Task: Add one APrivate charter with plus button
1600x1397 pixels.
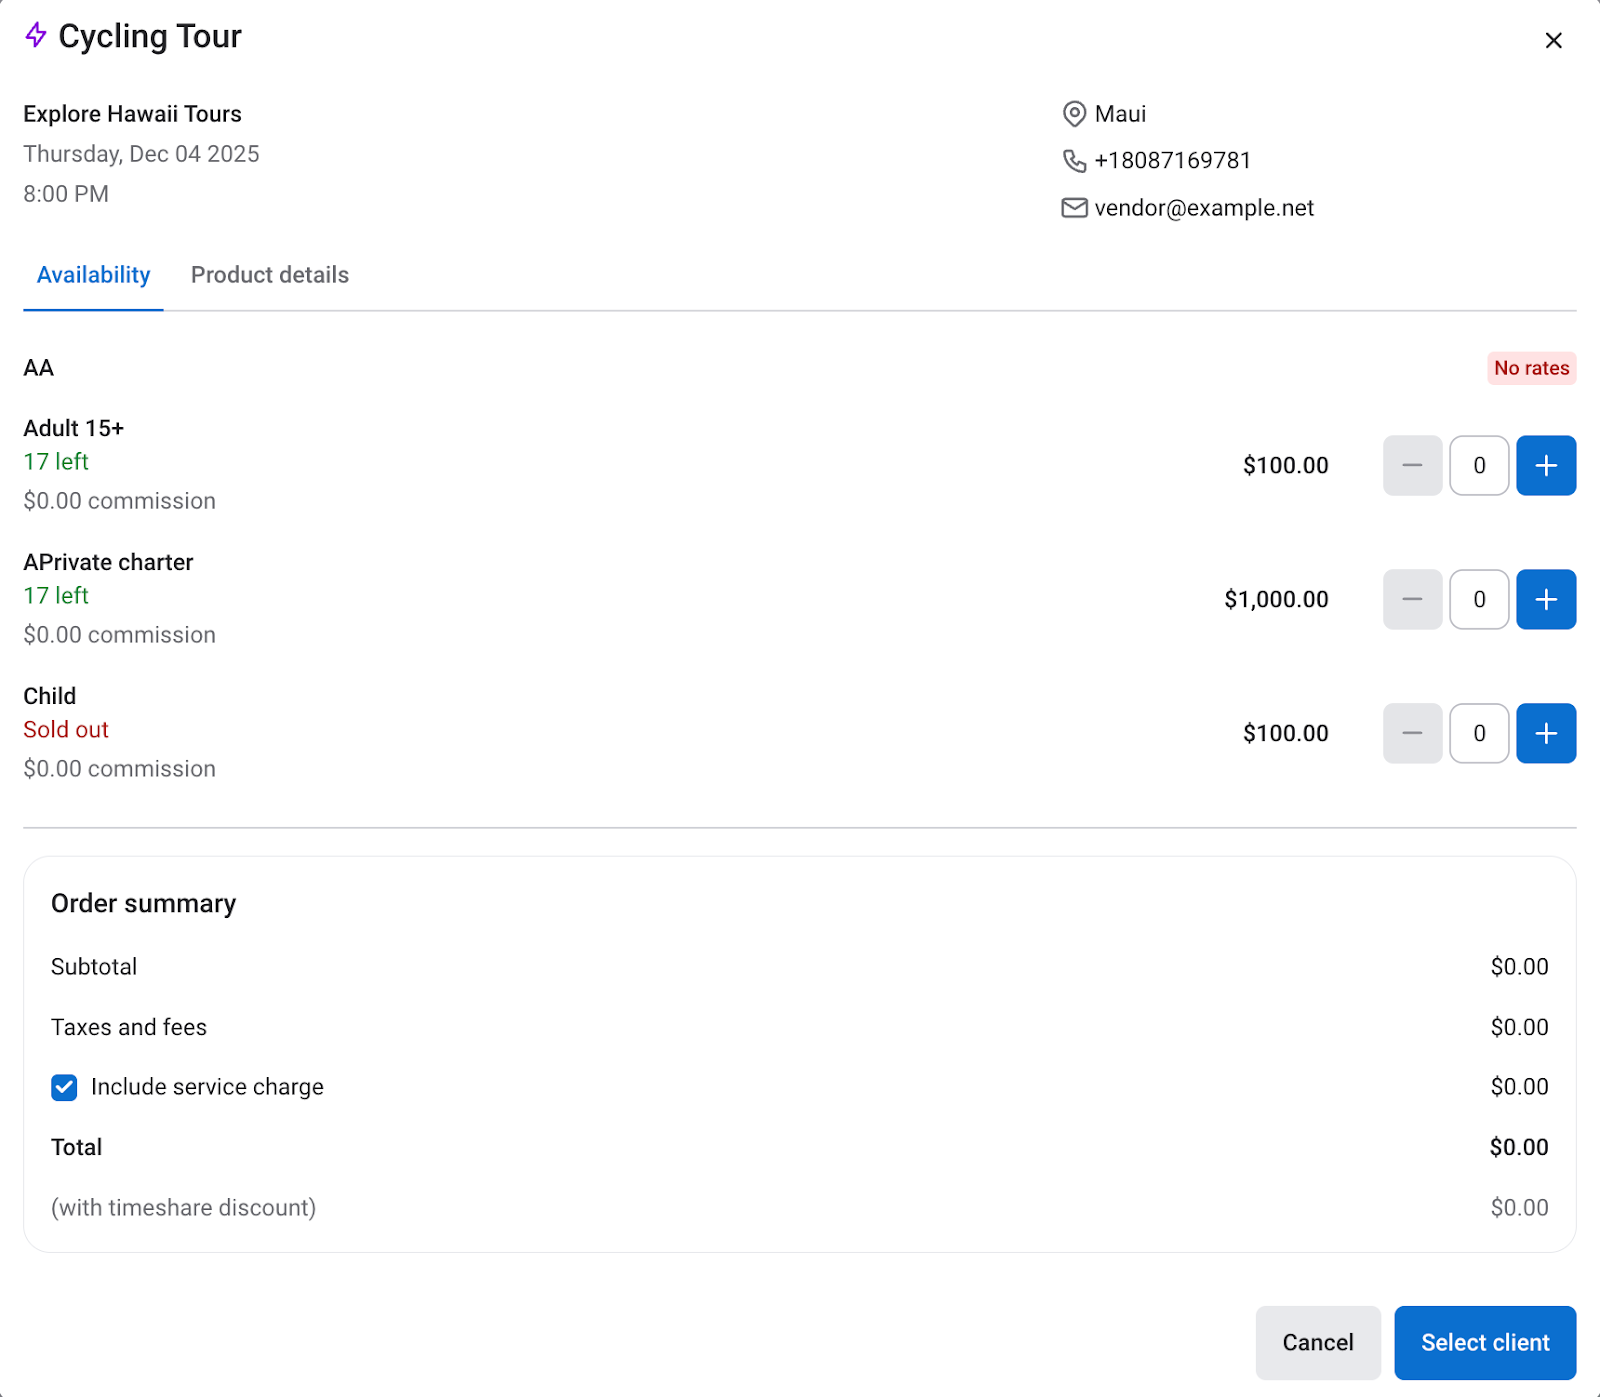Action: point(1545,600)
